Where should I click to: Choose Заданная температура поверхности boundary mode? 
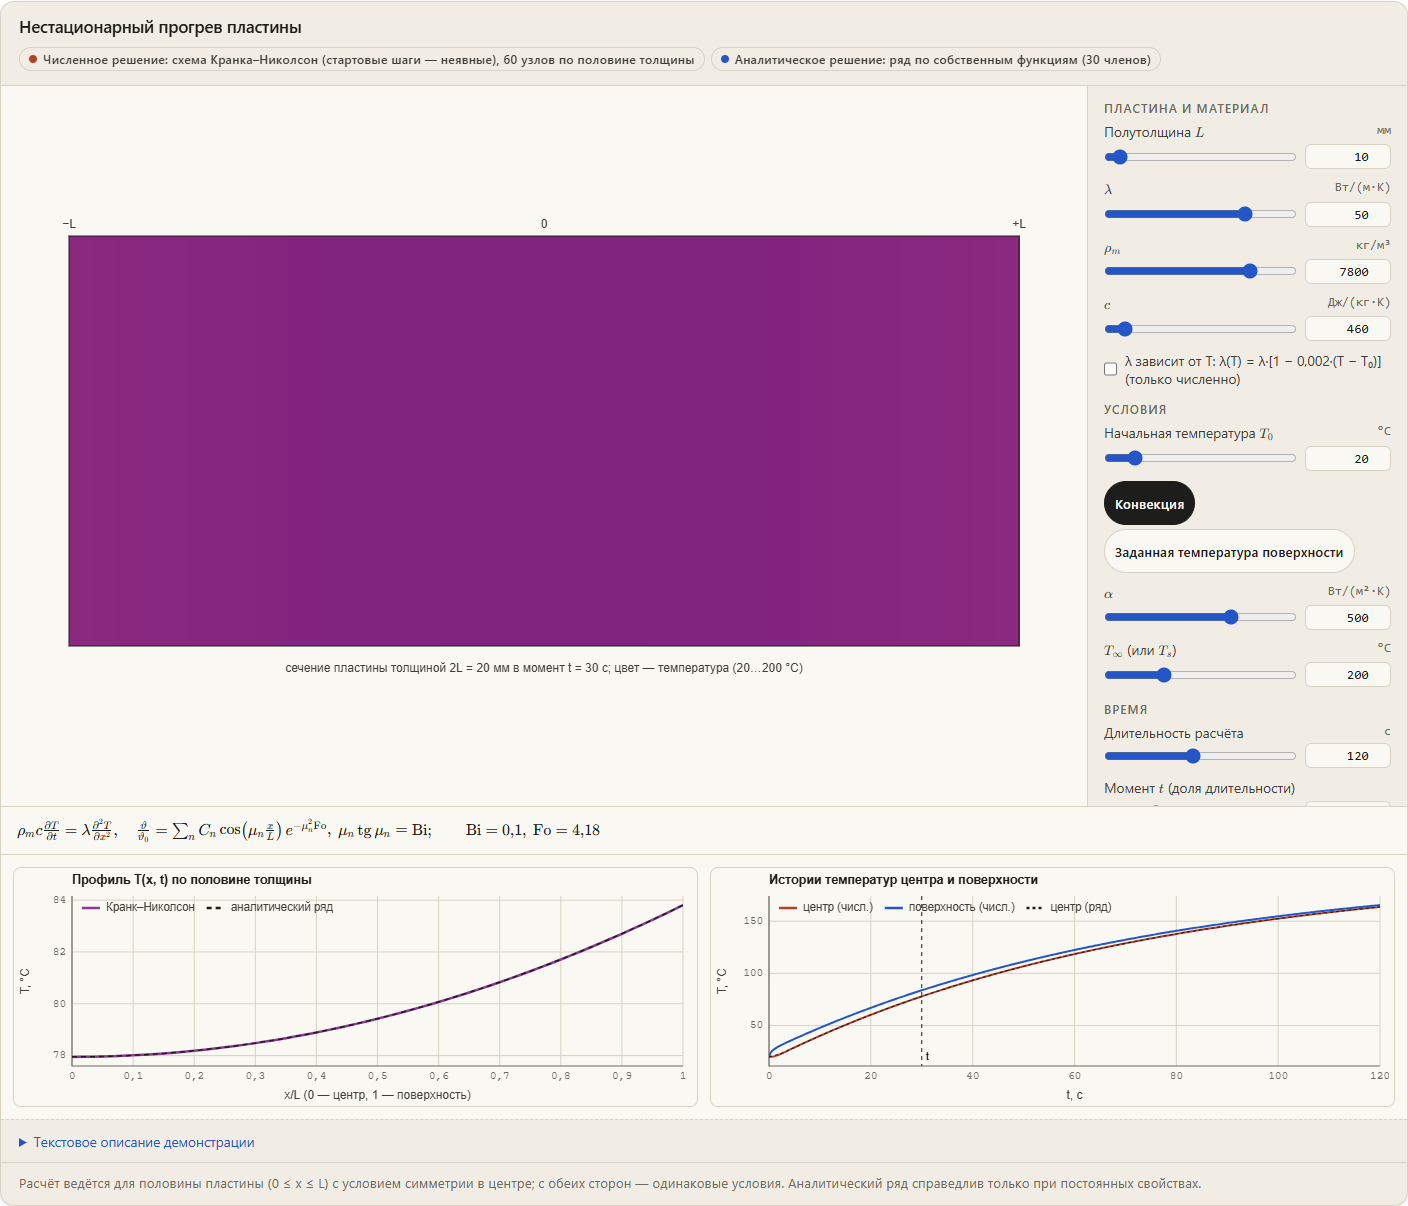point(1229,551)
